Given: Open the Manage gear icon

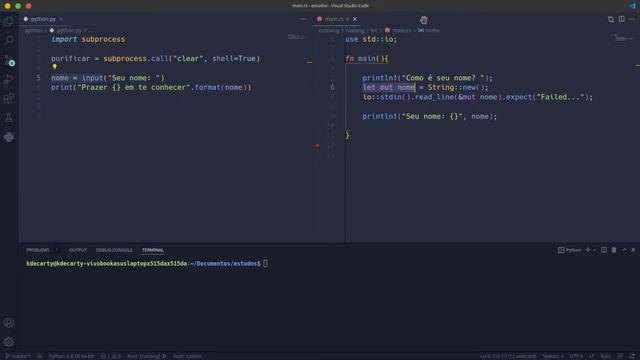Looking at the screenshot, I should click(x=9, y=342).
